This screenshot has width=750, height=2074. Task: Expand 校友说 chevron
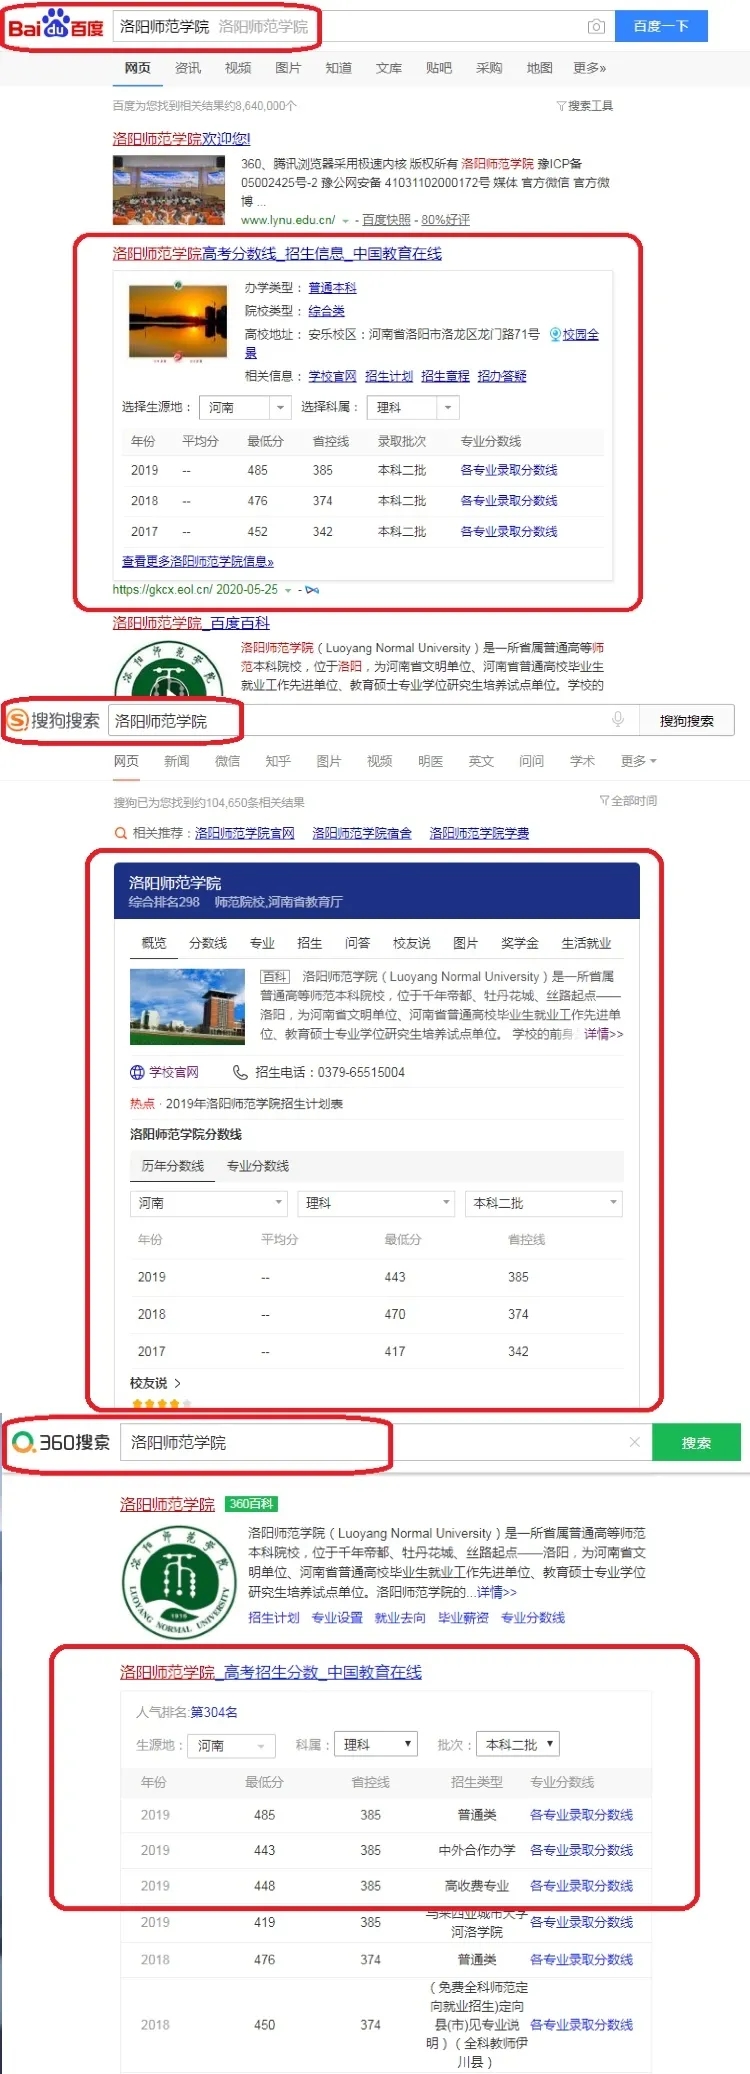(178, 1383)
